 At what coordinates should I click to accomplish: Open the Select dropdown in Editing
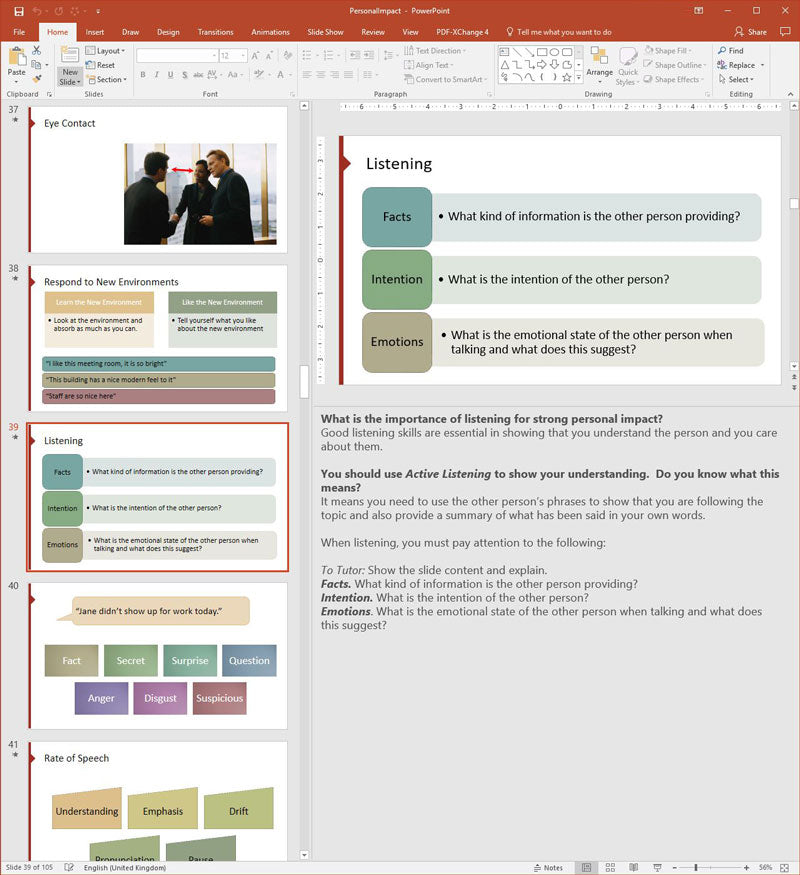click(736, 79)
